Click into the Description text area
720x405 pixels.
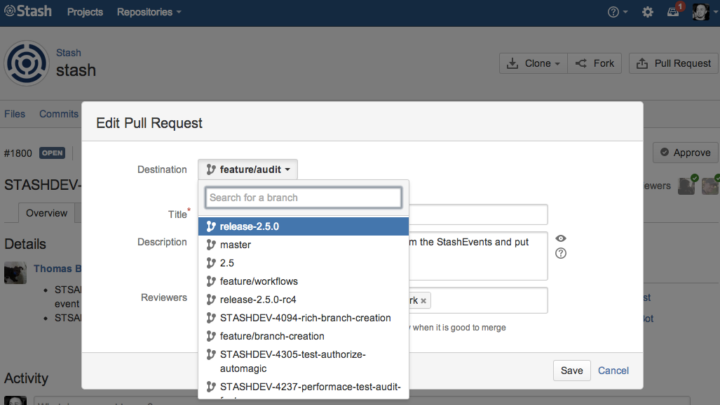[478, 256]
